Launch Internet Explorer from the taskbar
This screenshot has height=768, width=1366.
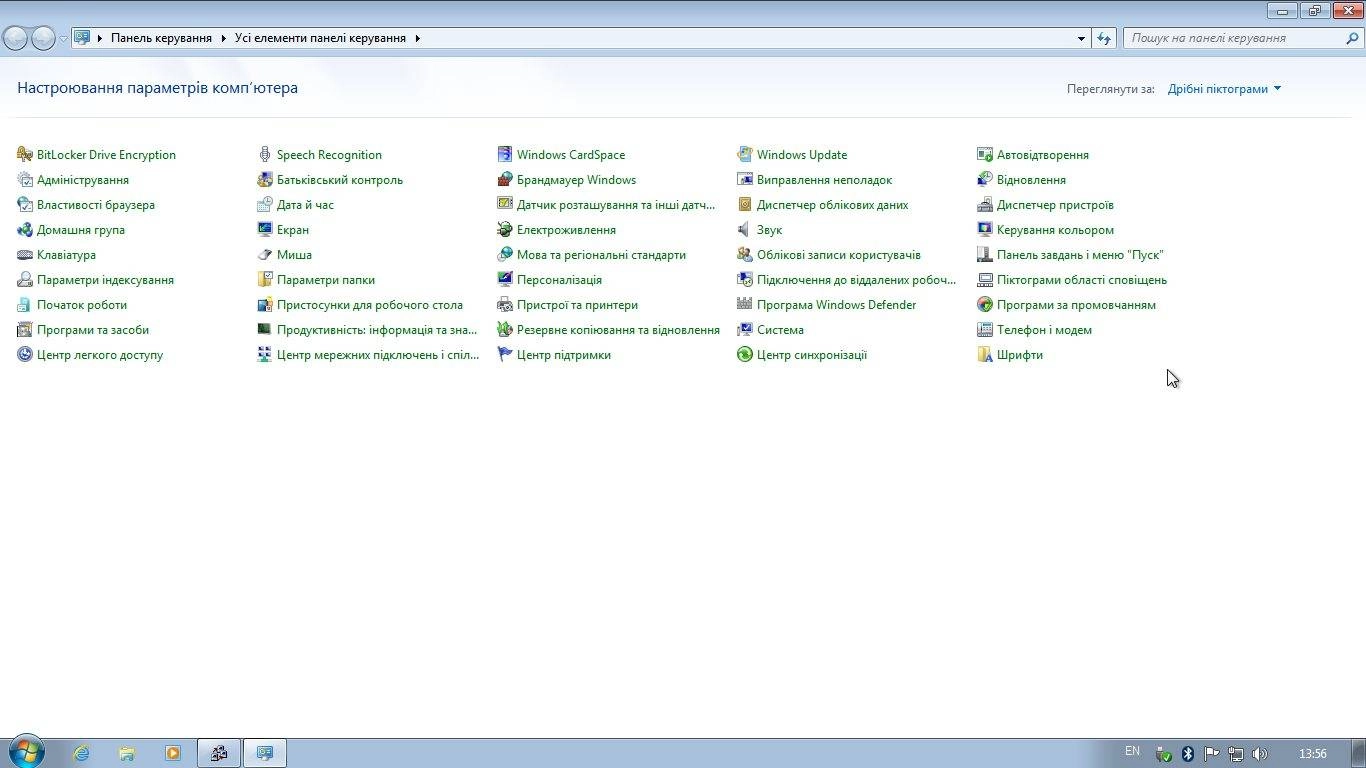[82, 753]
